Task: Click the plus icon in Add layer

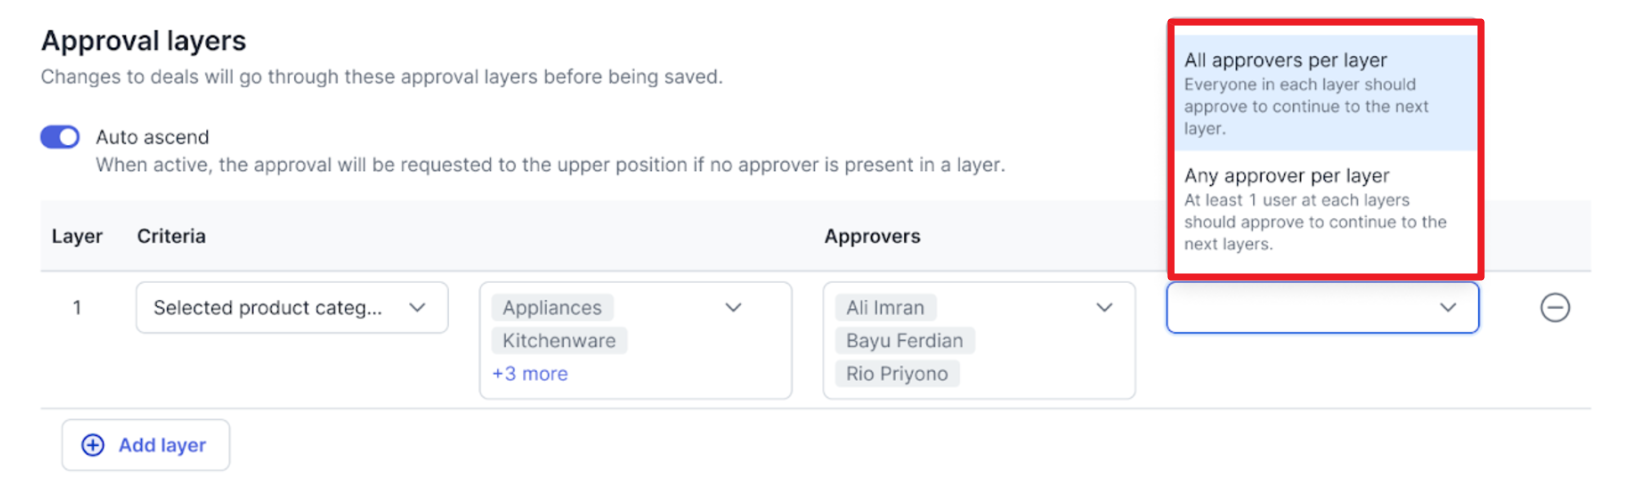Action: pyautogui.click(x=93, y=445)
